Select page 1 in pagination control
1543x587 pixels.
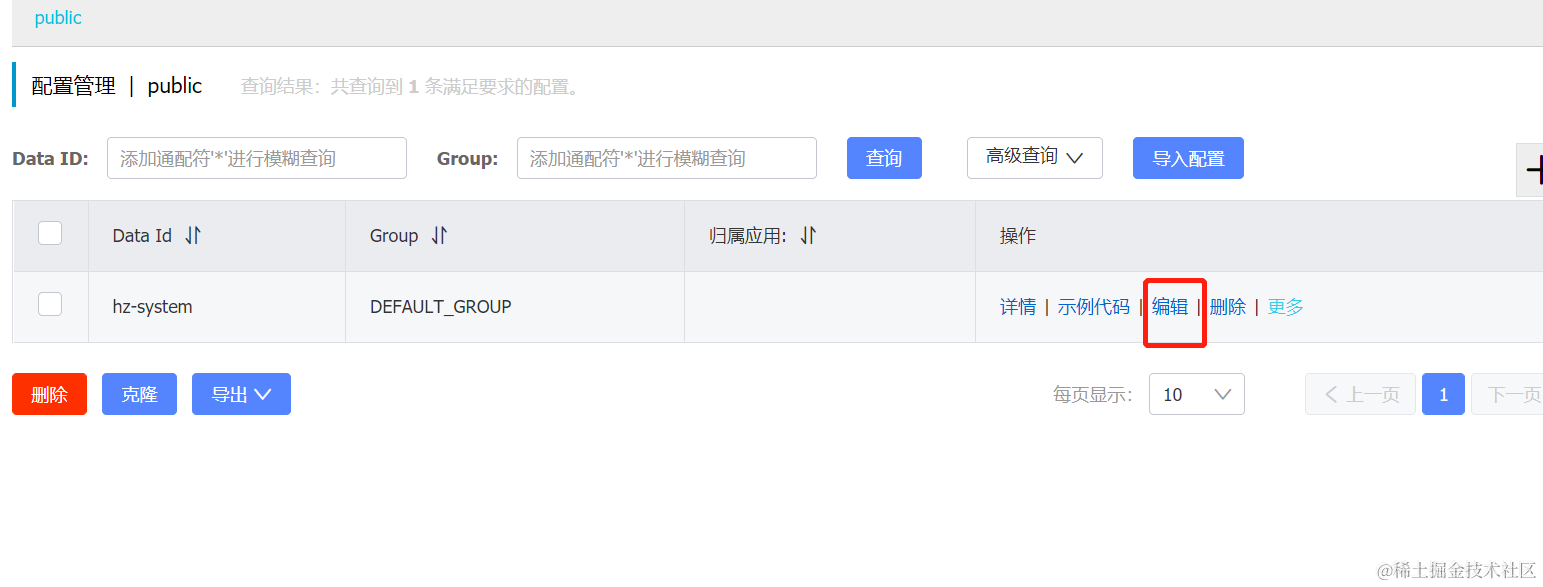(1442, 393)
